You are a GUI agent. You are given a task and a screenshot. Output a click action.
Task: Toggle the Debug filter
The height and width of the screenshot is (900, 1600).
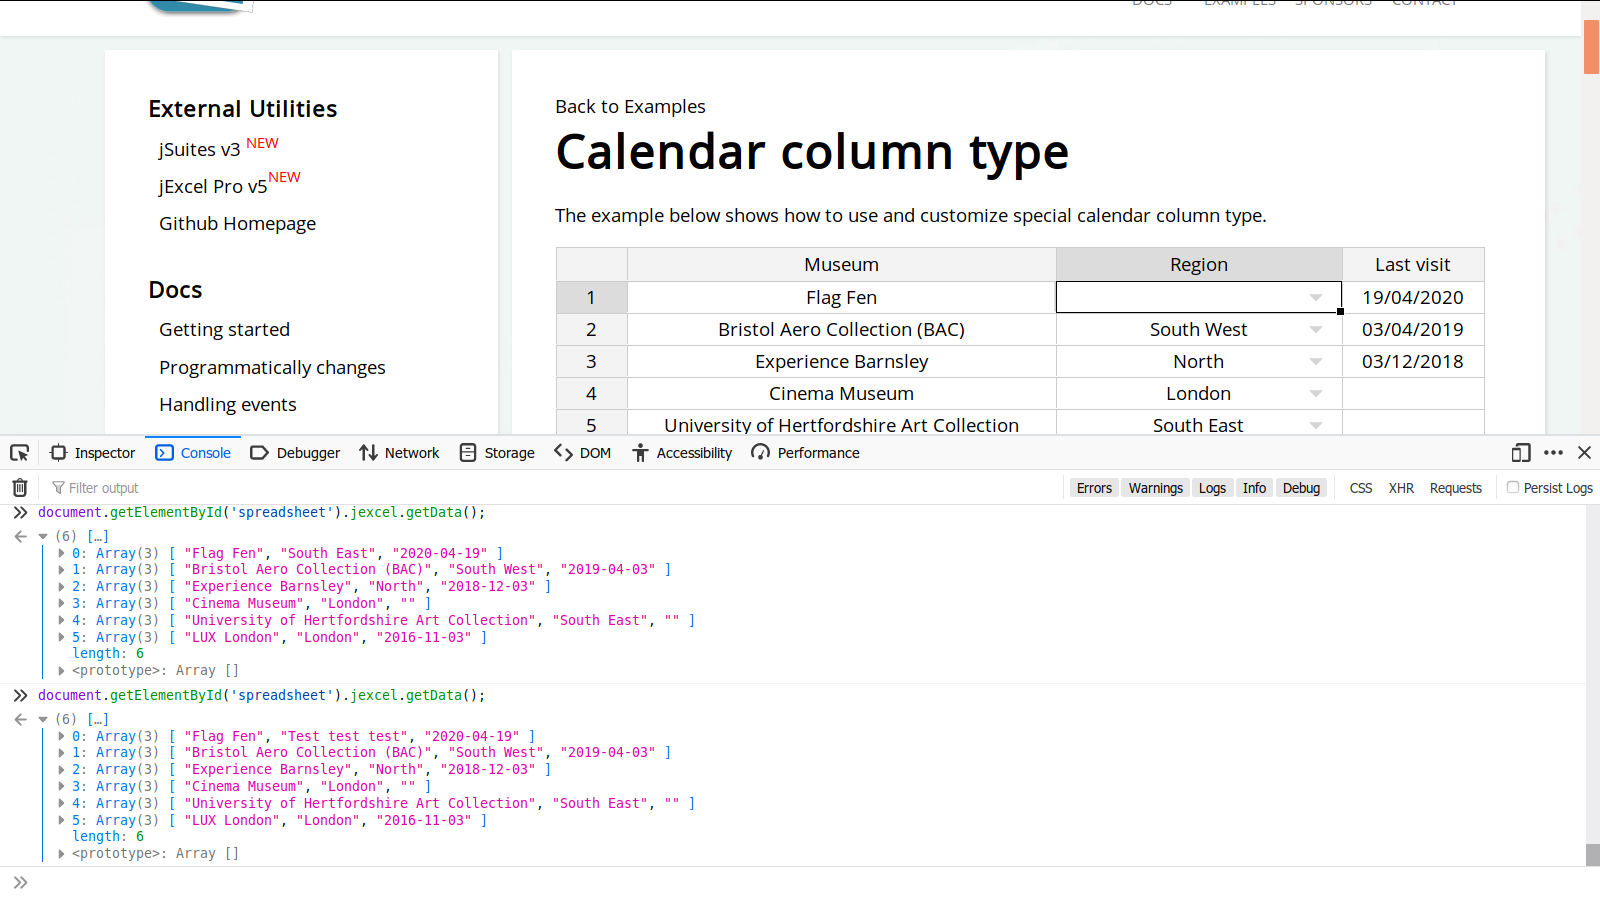pyautogui.click(x=1301, y=488)
